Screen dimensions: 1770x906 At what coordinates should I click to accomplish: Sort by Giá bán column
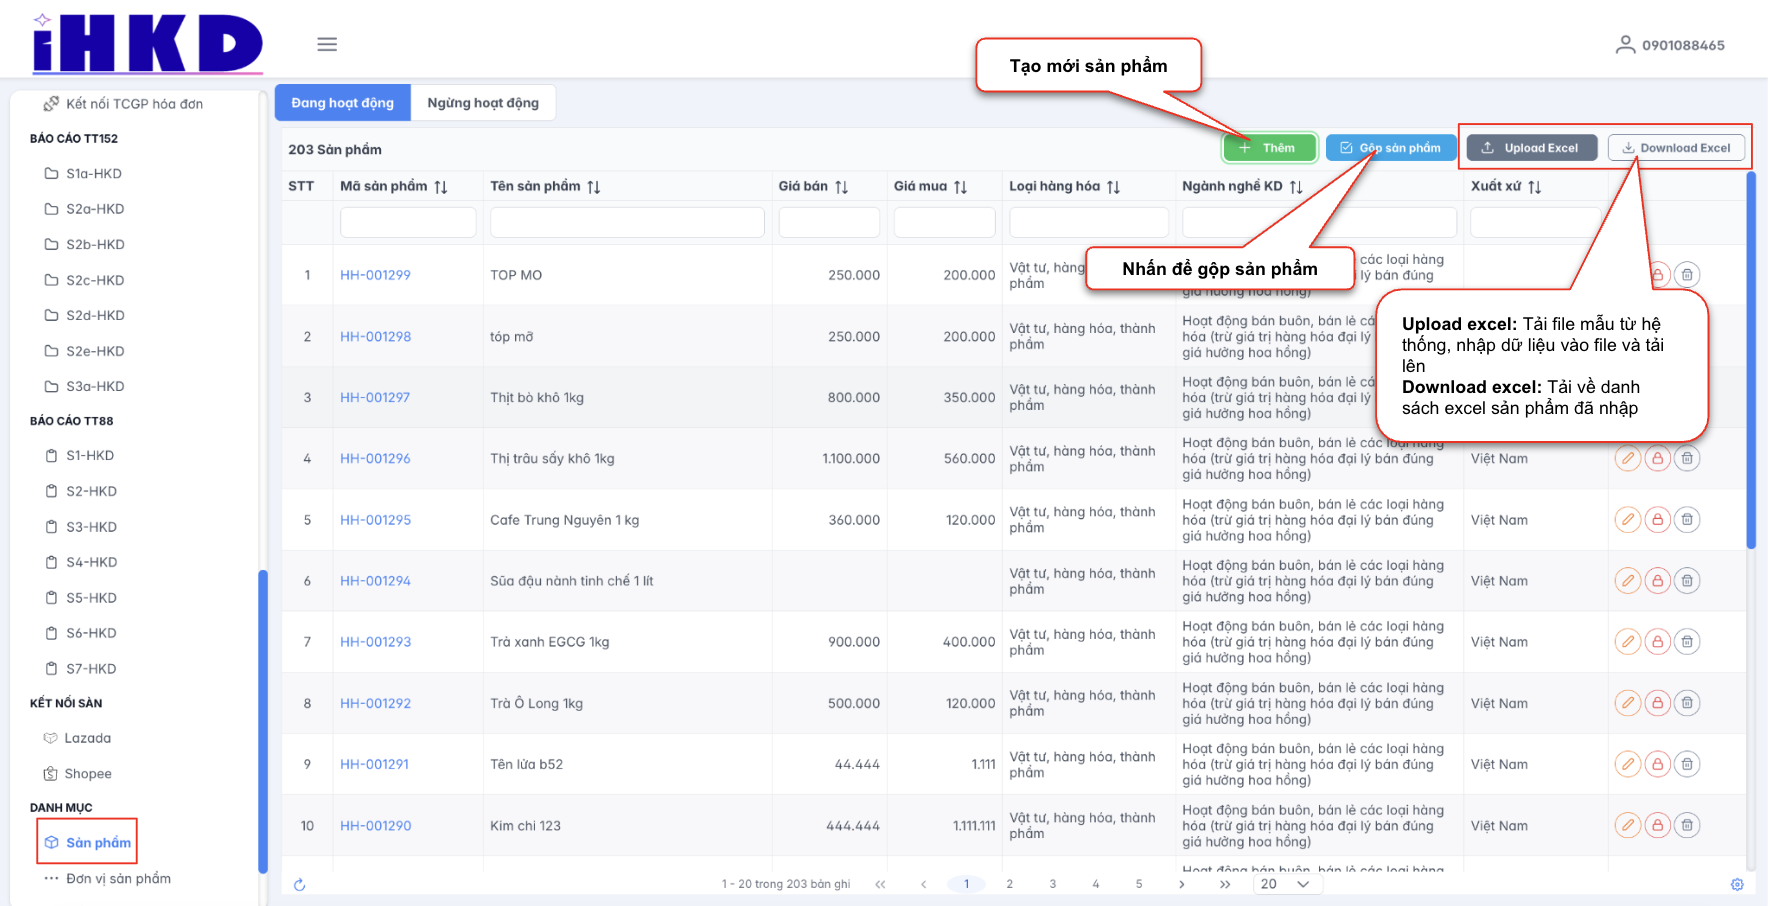coord(841,187)
